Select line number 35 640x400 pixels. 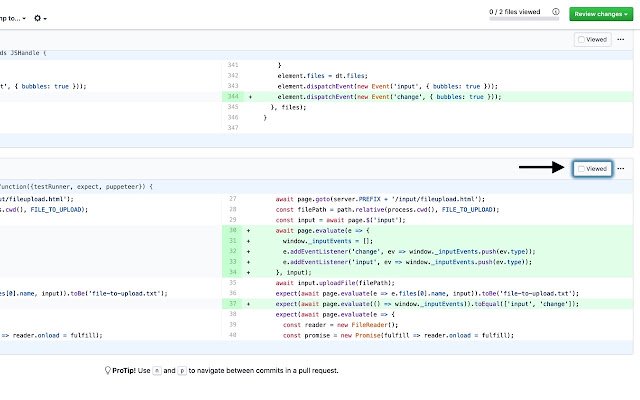click(233, 282)
